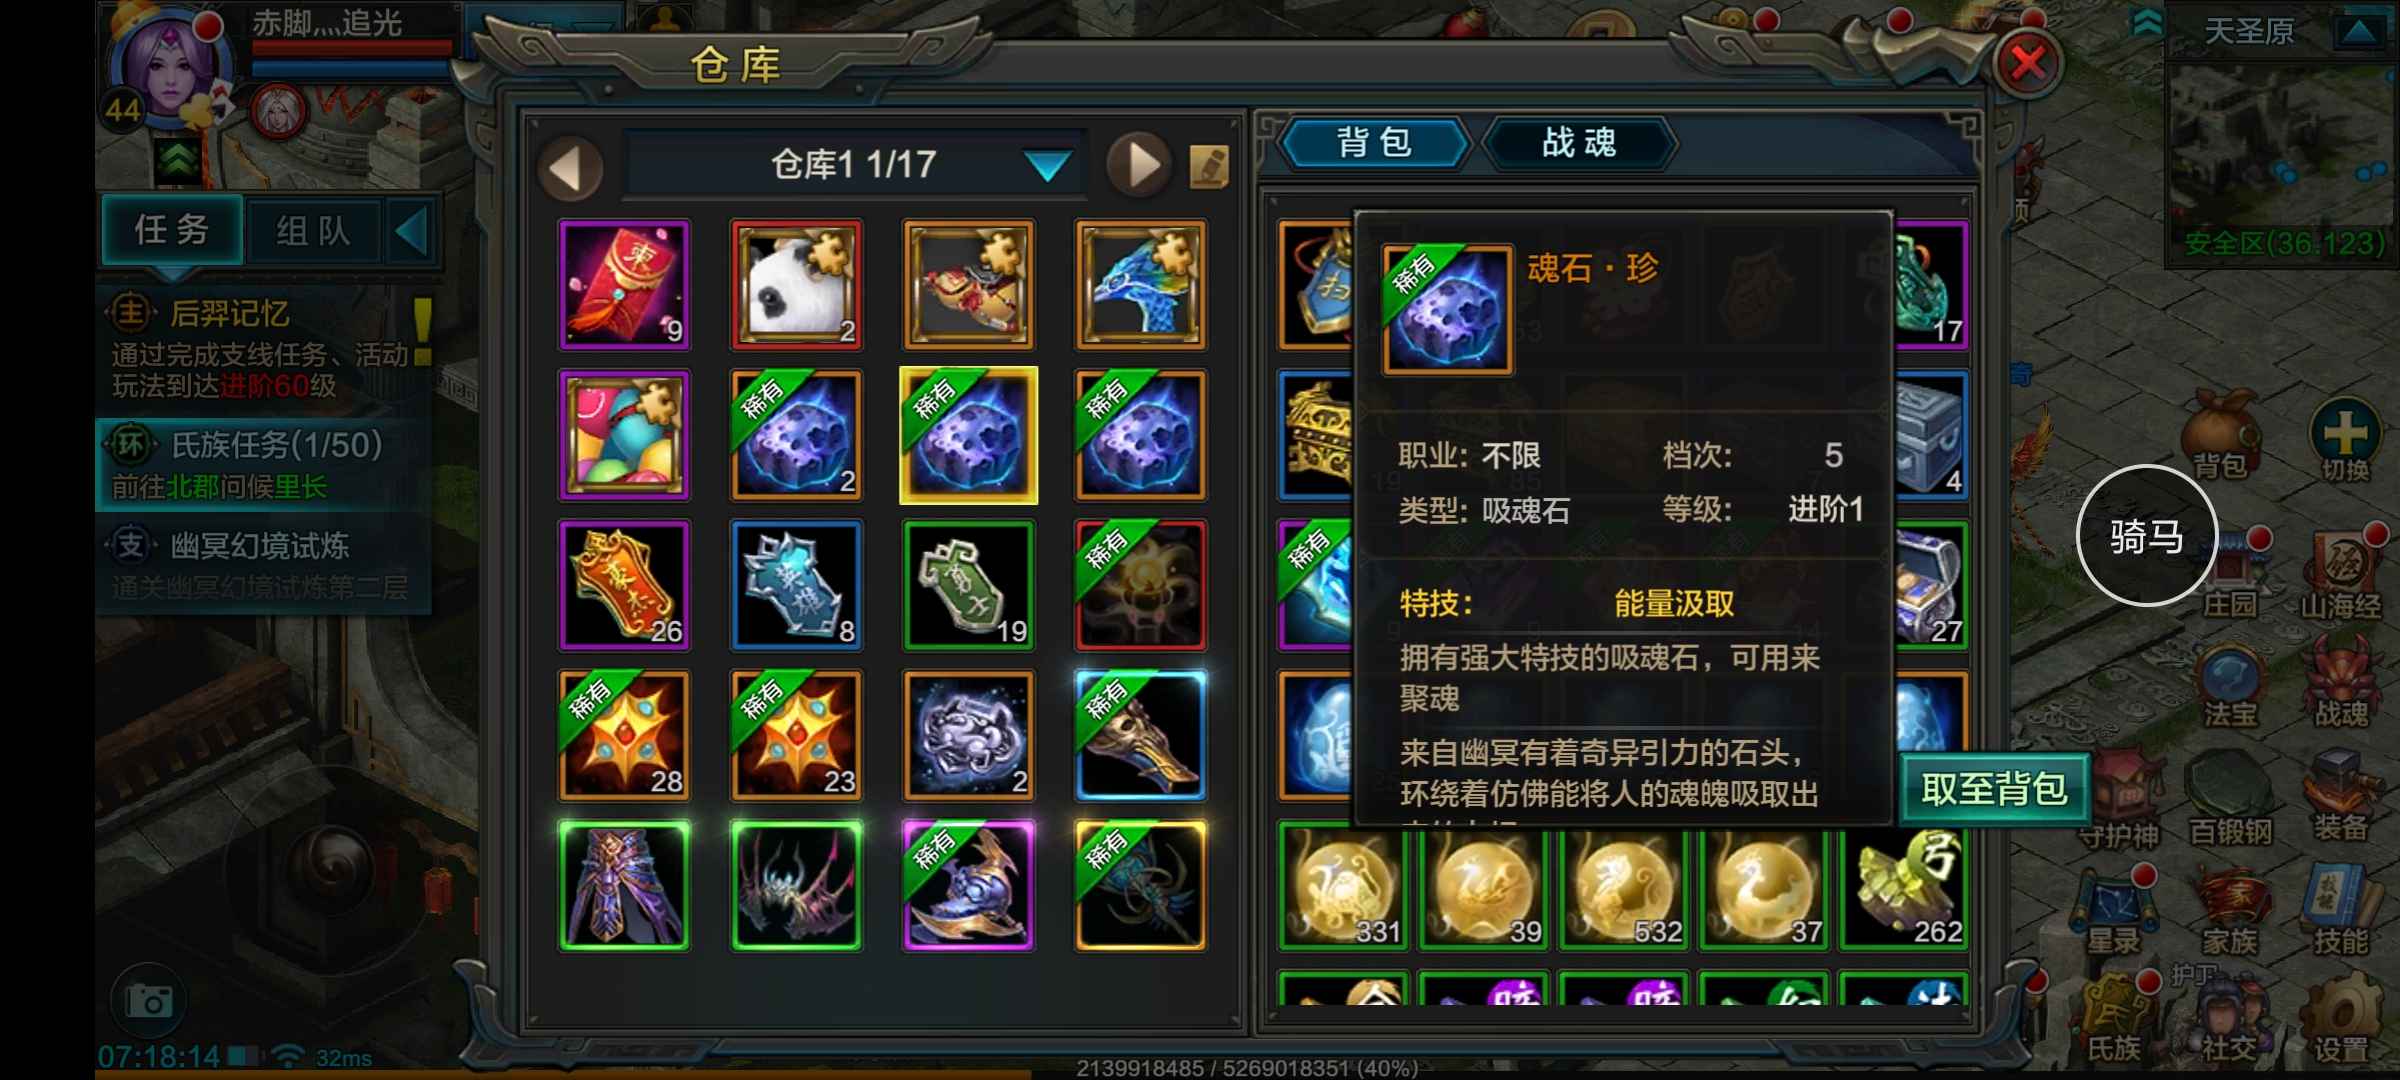Switch to the 组队 tab

click(313, 230)
